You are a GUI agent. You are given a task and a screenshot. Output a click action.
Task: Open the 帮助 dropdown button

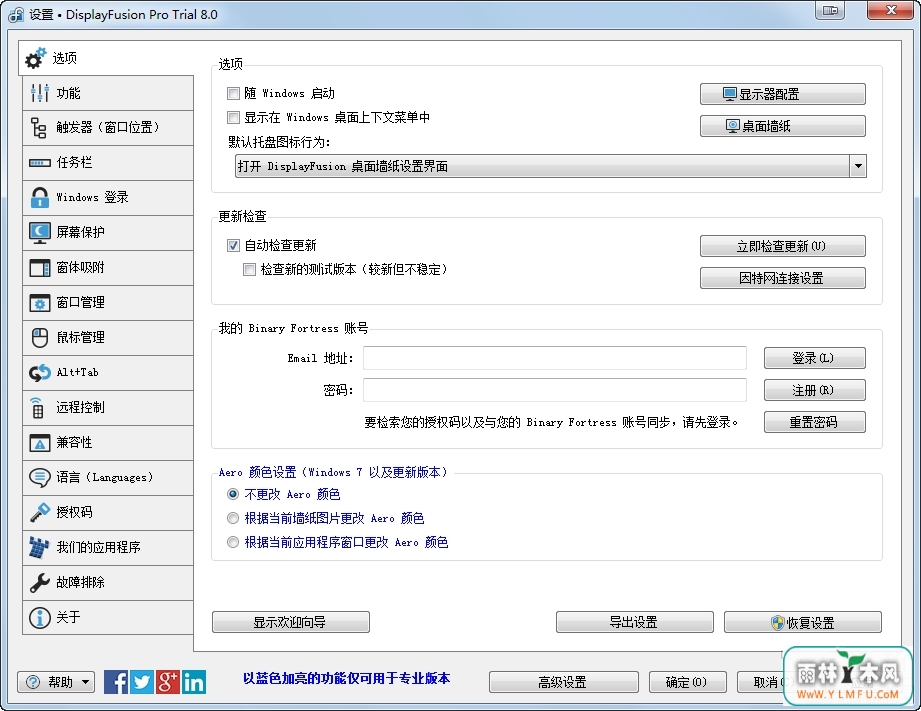tap(56, 682)
